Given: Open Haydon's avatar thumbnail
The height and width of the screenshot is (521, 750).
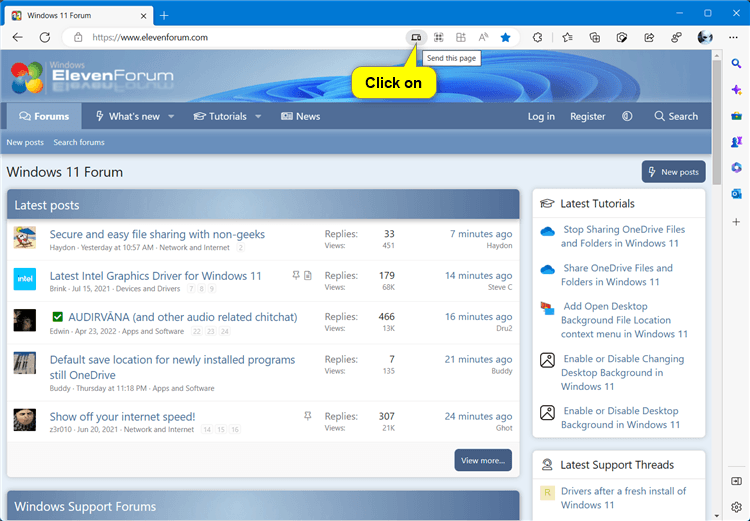Looking at the screenshot, I should (x=25, y=238).
